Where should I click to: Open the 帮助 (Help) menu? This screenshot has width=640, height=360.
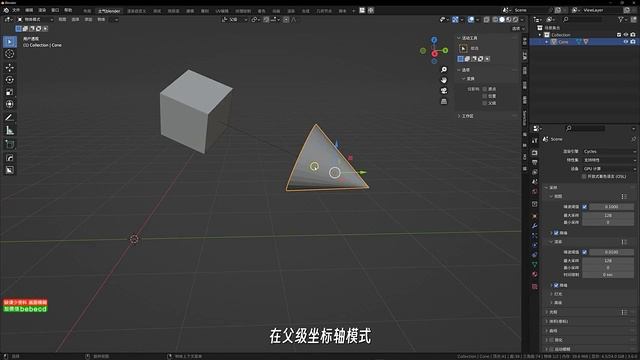(x=68, y=10)
